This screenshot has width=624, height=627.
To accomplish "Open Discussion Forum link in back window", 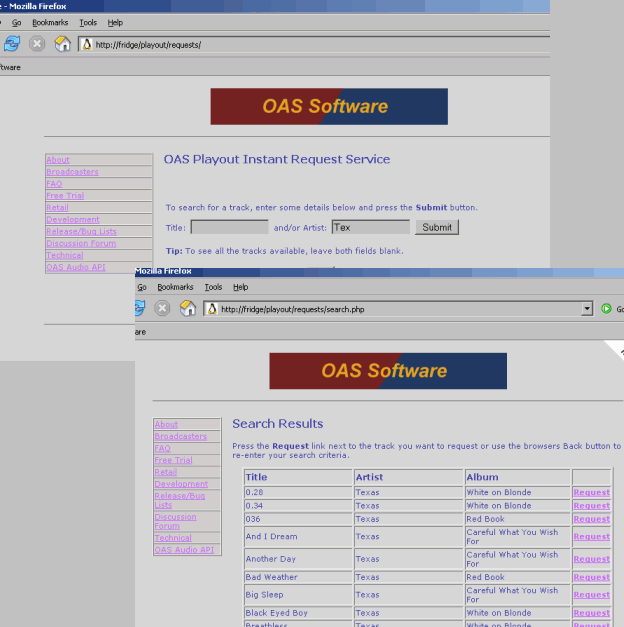I will point(81,243).
